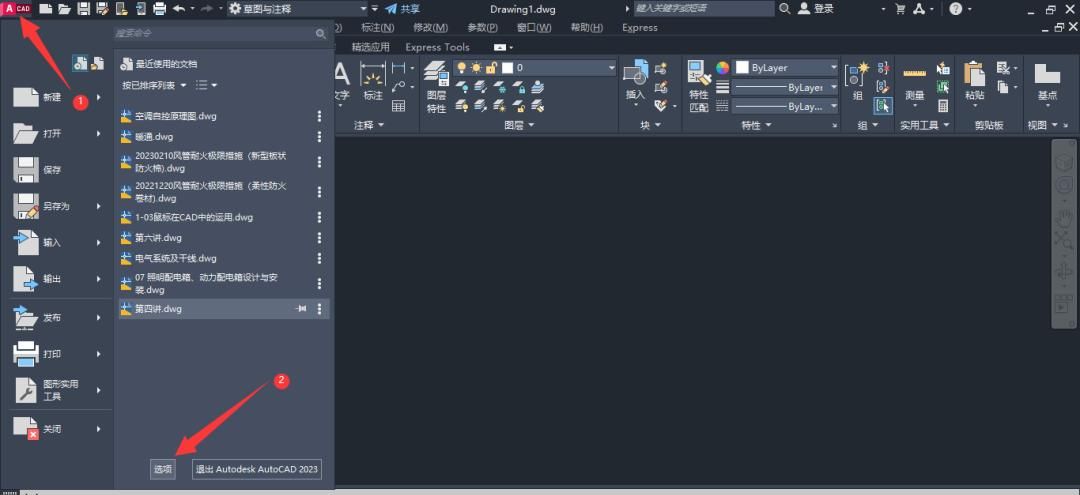Click the color wheel object color icon
The image size is (1080, 495).
723,67
